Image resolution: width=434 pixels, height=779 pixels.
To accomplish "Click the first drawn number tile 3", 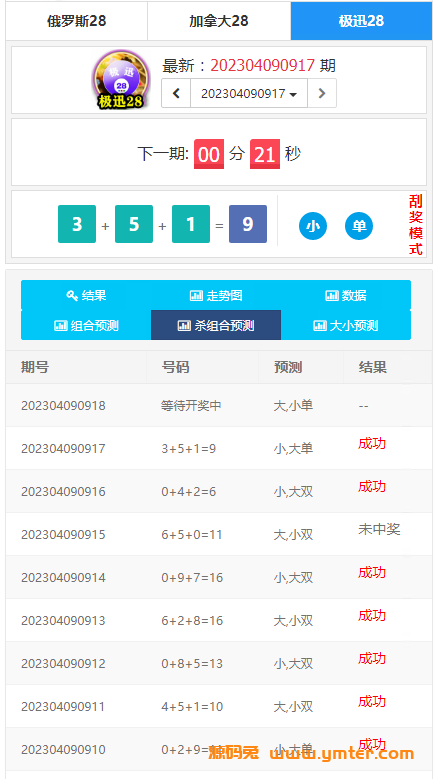I will pyautogui.click(x=77, y=224).
